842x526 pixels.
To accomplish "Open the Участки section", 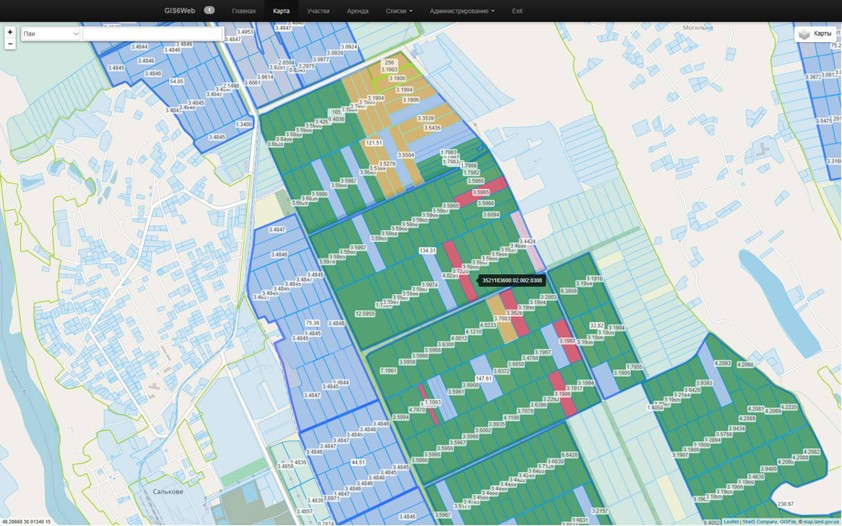I will click(x=318, y=10).
